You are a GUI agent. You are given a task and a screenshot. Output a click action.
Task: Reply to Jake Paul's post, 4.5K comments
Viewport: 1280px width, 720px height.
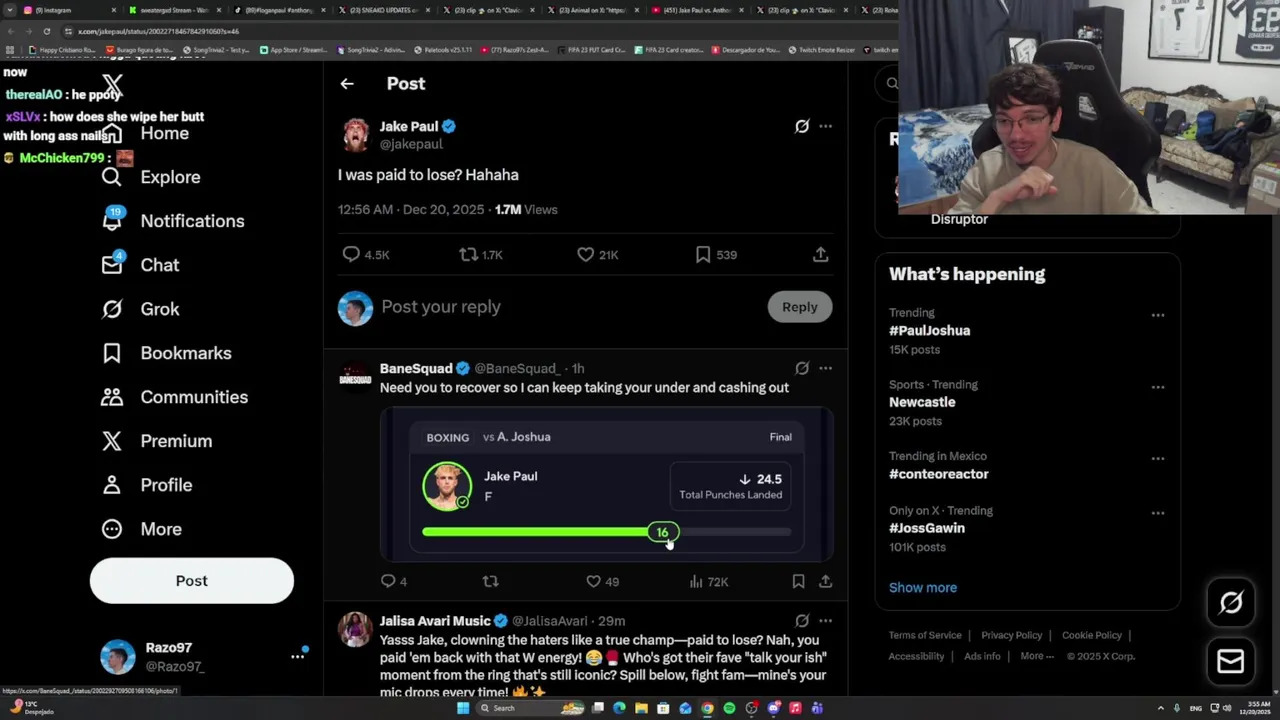coord(366,254)
